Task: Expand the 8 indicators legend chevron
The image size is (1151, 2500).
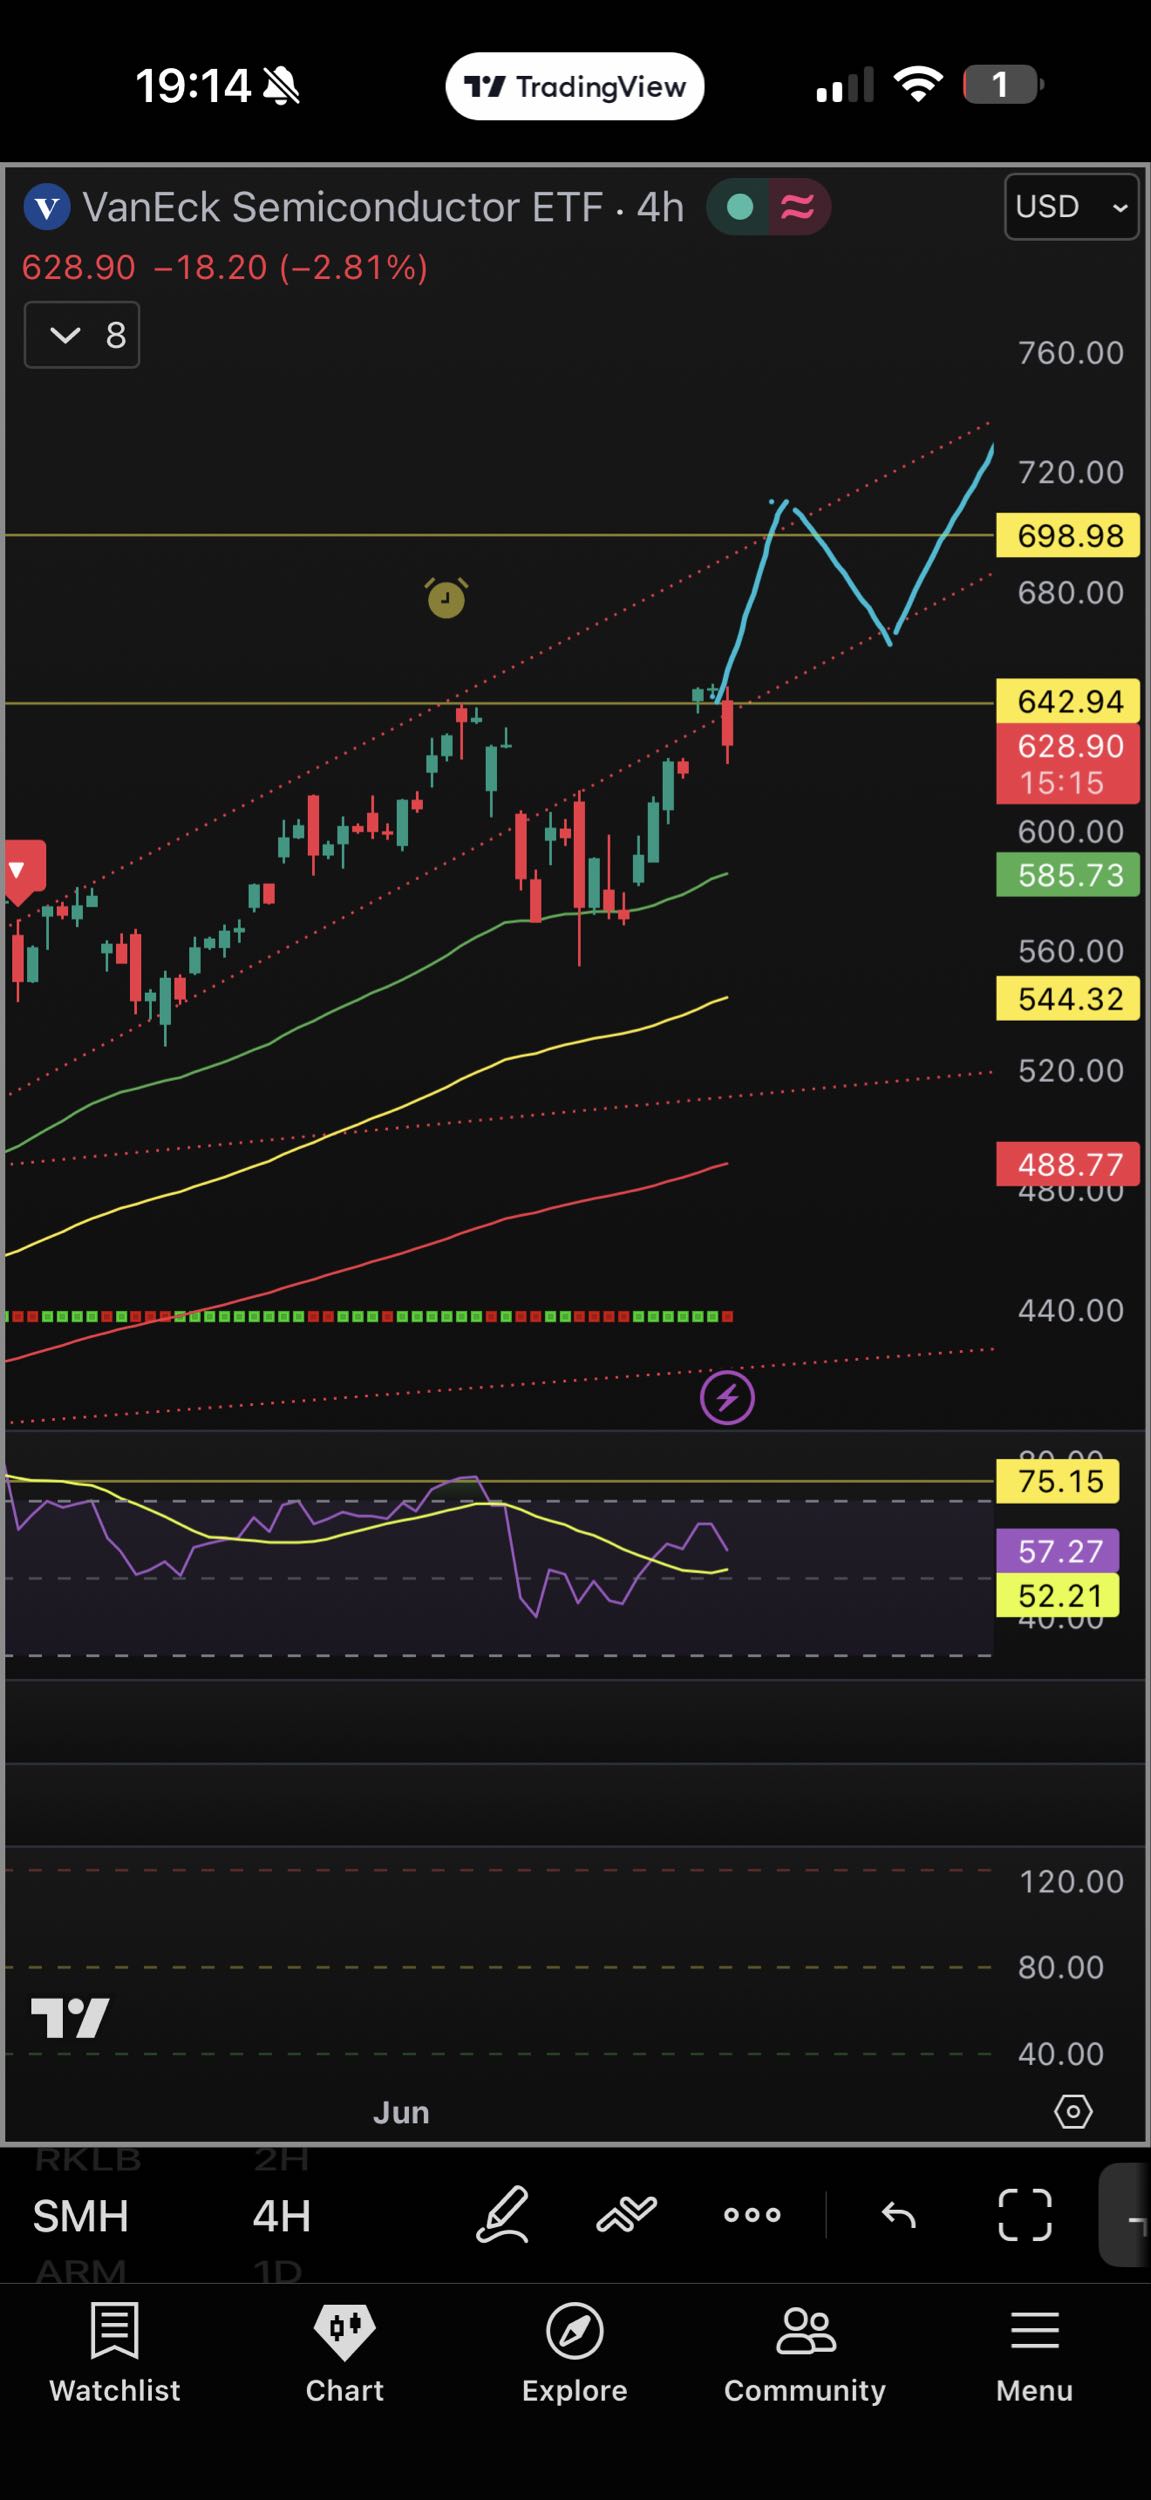Action: tap(82, 335)
